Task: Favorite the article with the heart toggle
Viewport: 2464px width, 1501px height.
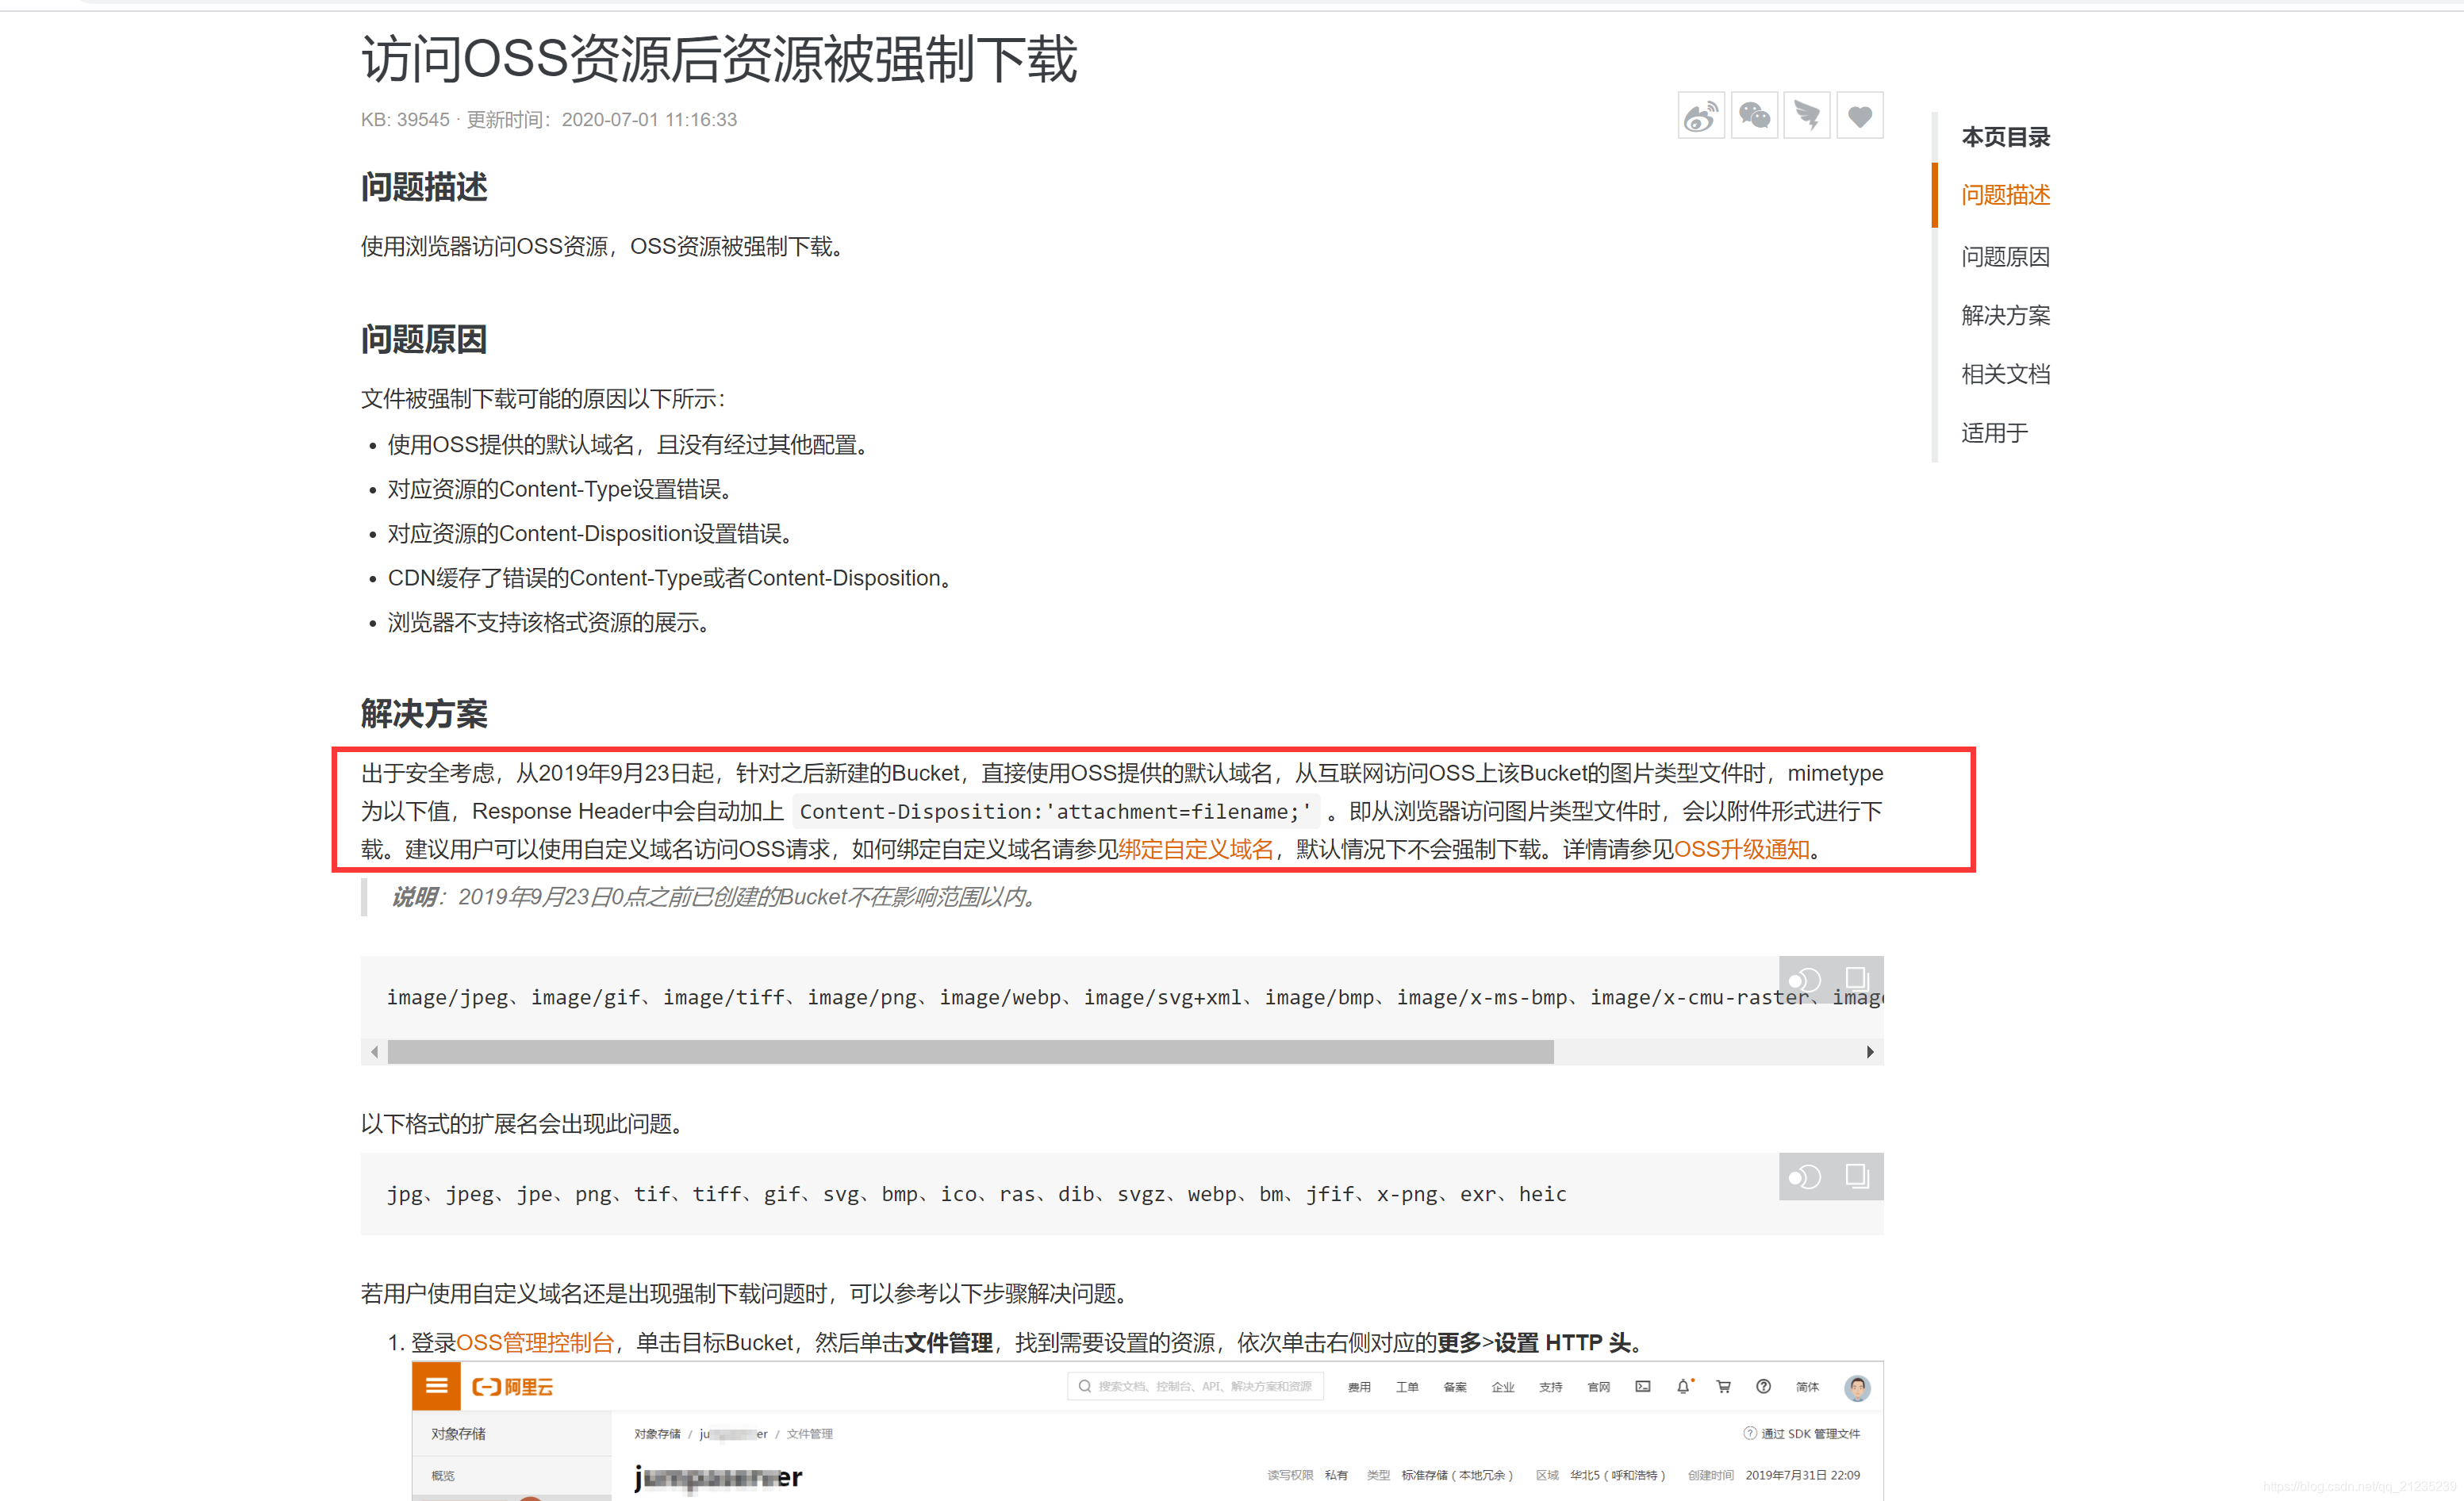Action: (1860, 115)
